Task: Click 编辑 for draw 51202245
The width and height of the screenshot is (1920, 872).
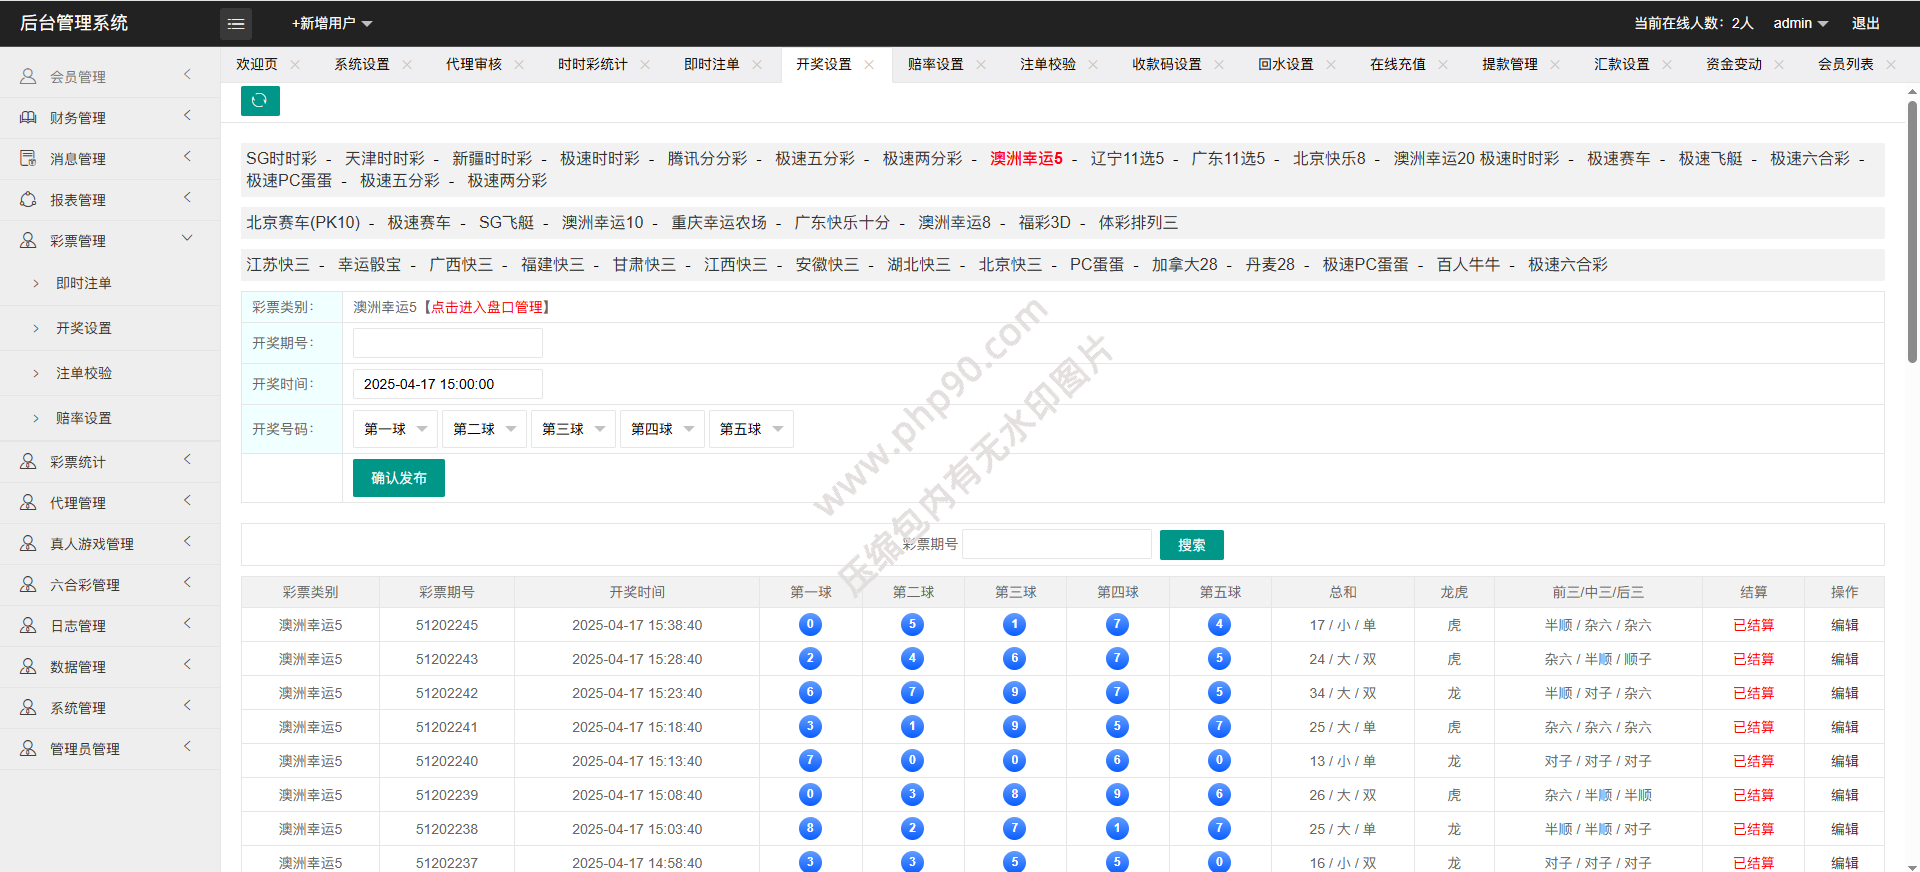Action: (x=1844, y=625)
